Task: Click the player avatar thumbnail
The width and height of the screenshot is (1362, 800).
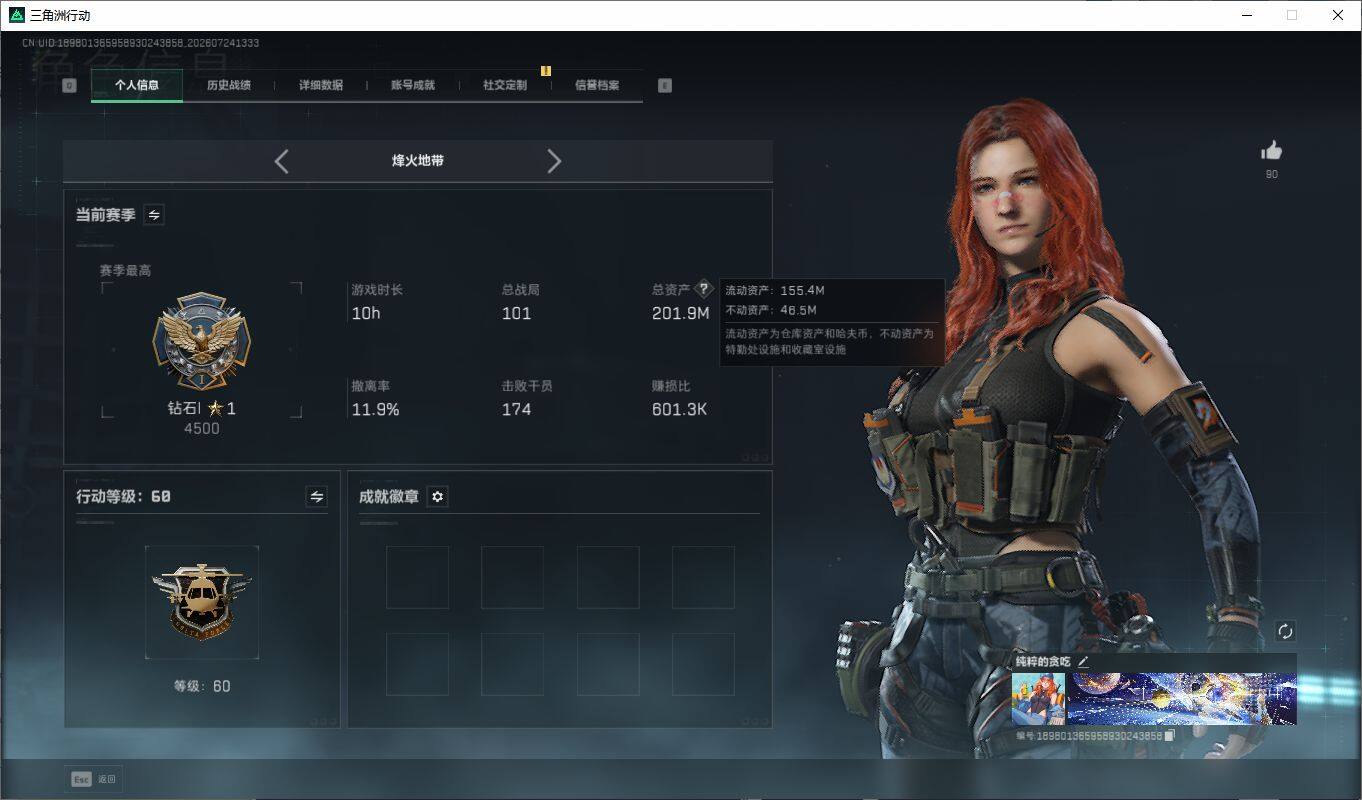Action: (1038, 698)
